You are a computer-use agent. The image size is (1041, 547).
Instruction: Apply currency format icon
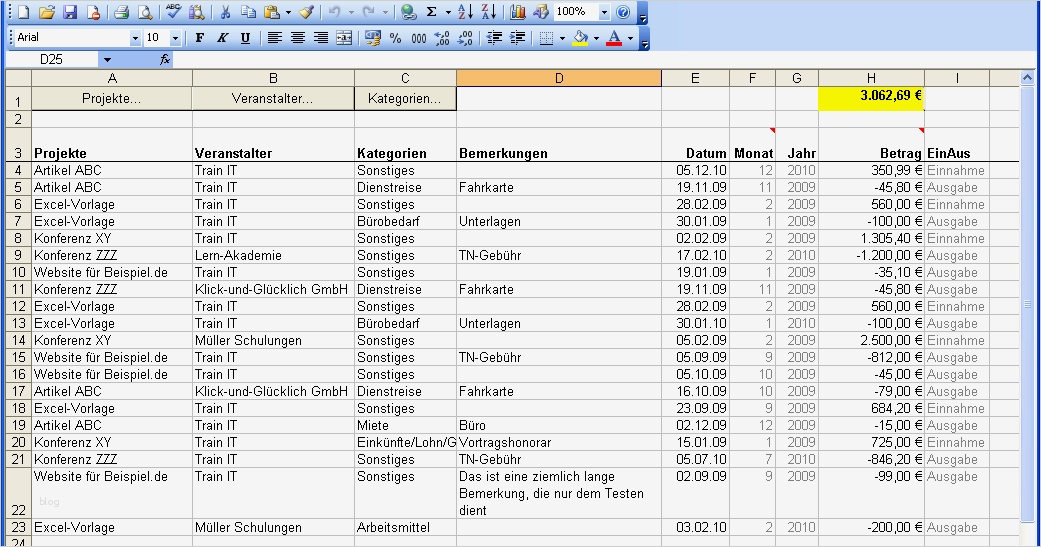tap(373, 38)
